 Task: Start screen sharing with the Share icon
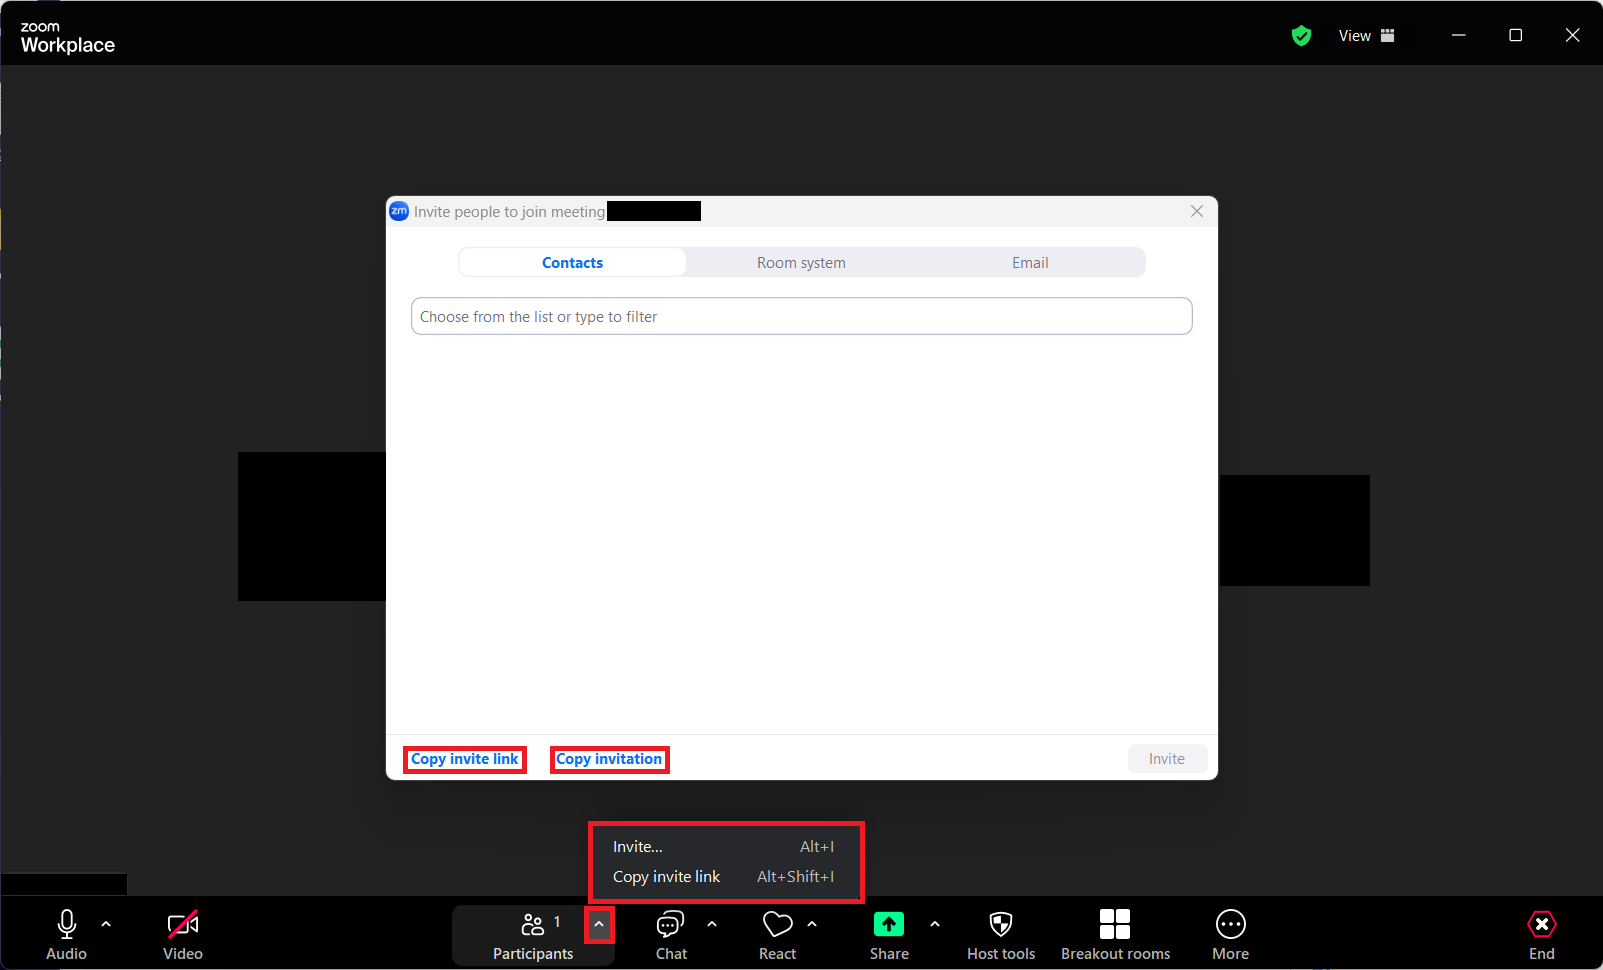889,924
